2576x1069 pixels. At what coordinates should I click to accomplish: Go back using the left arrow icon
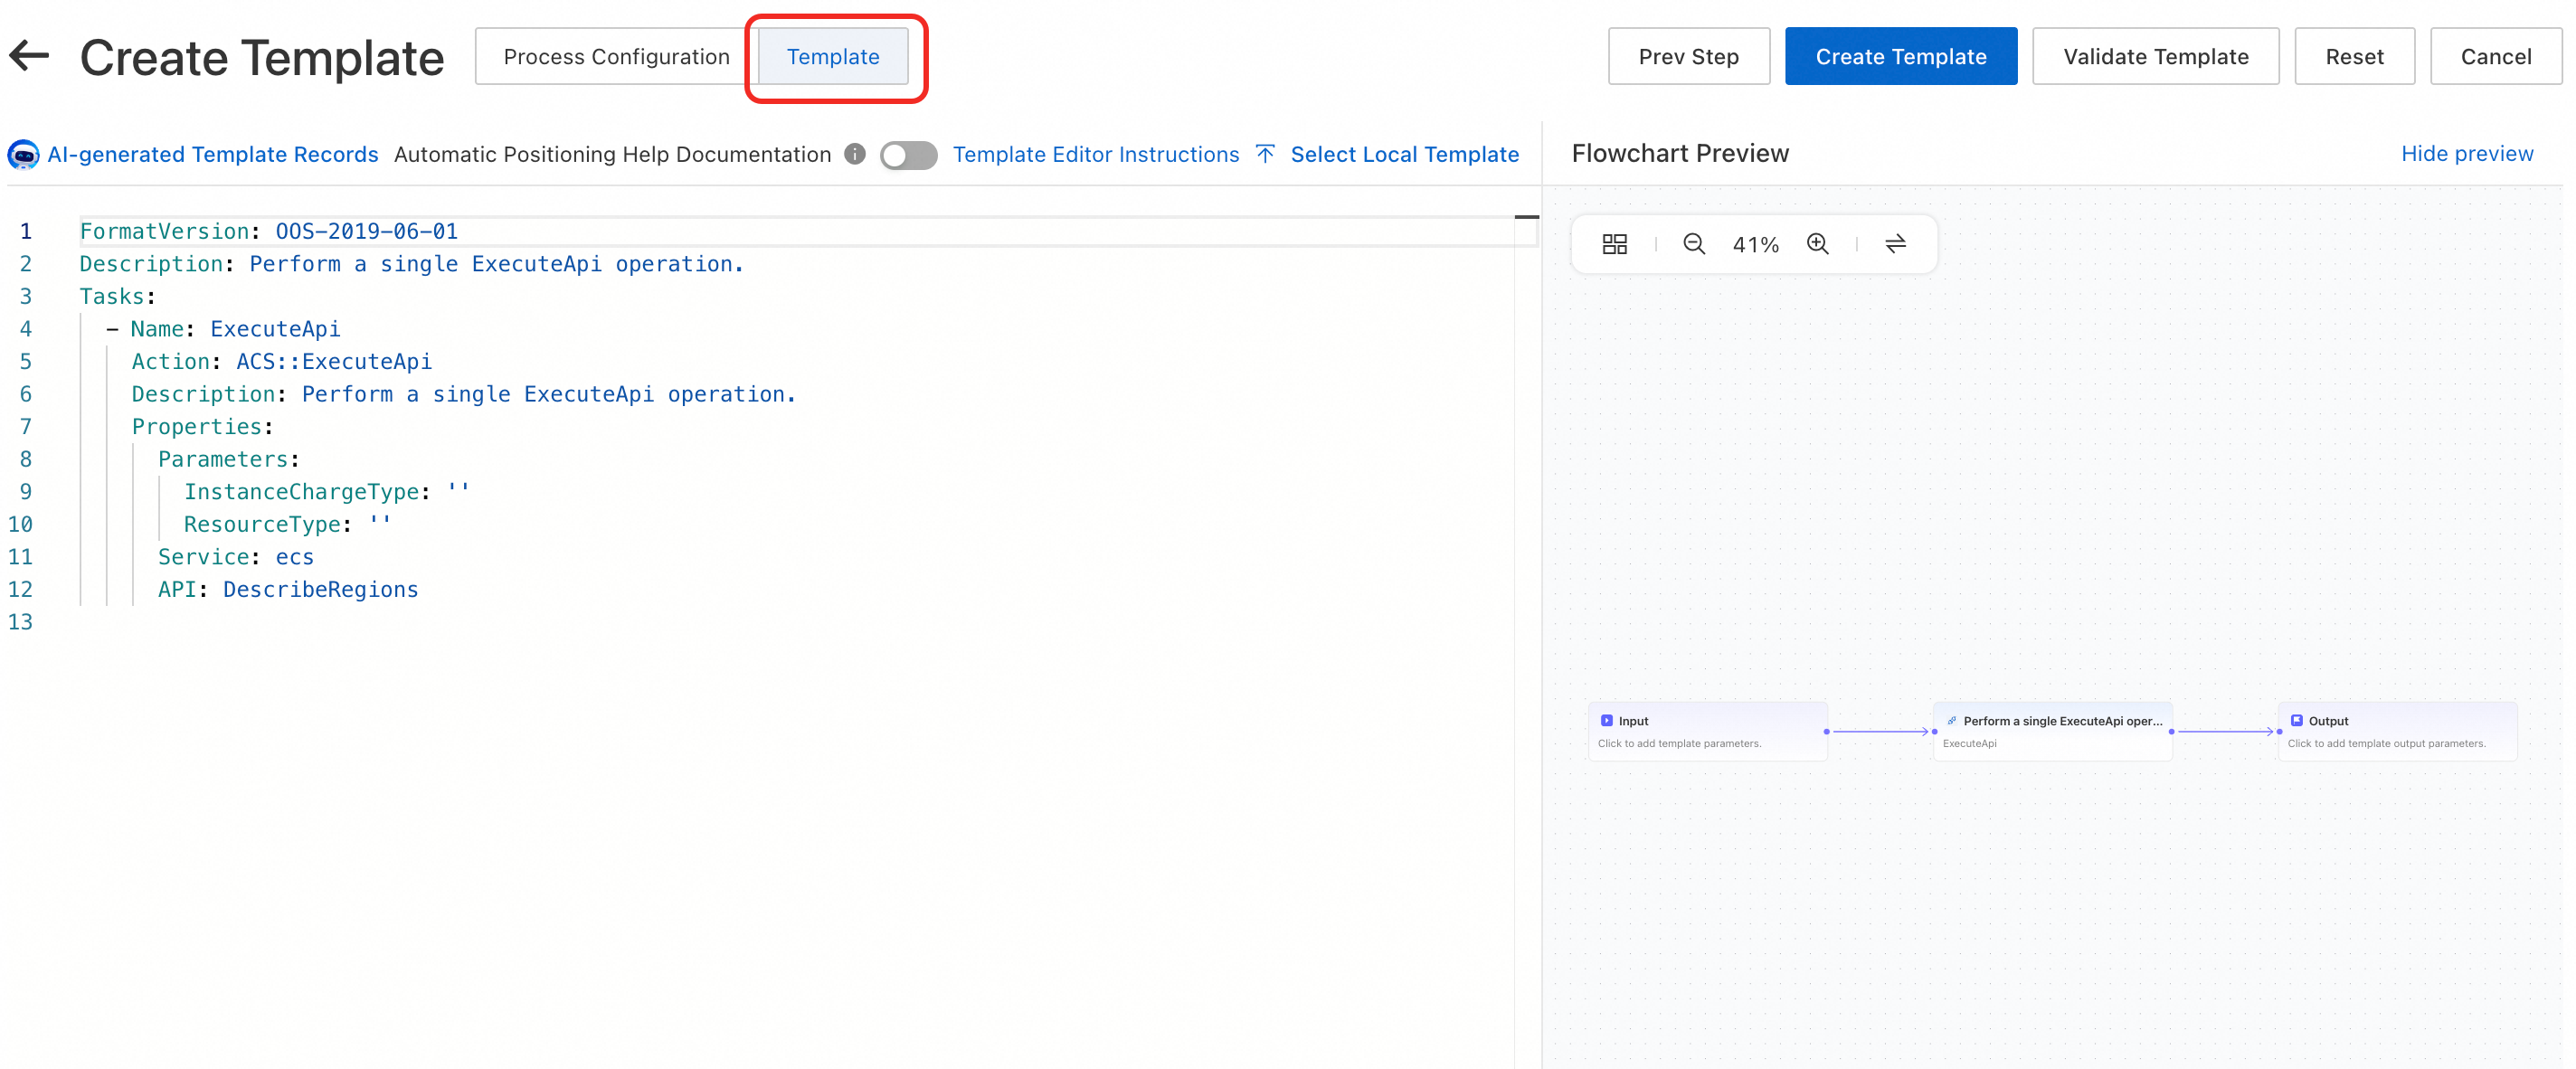point(29,56)
